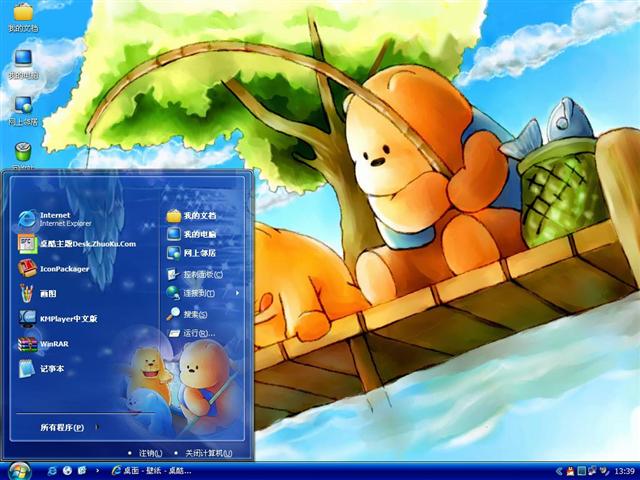The width and height of the screenshot is (640, 480).
Task: Open the Recycle Bin desktop icon
Action: point(23,155)
